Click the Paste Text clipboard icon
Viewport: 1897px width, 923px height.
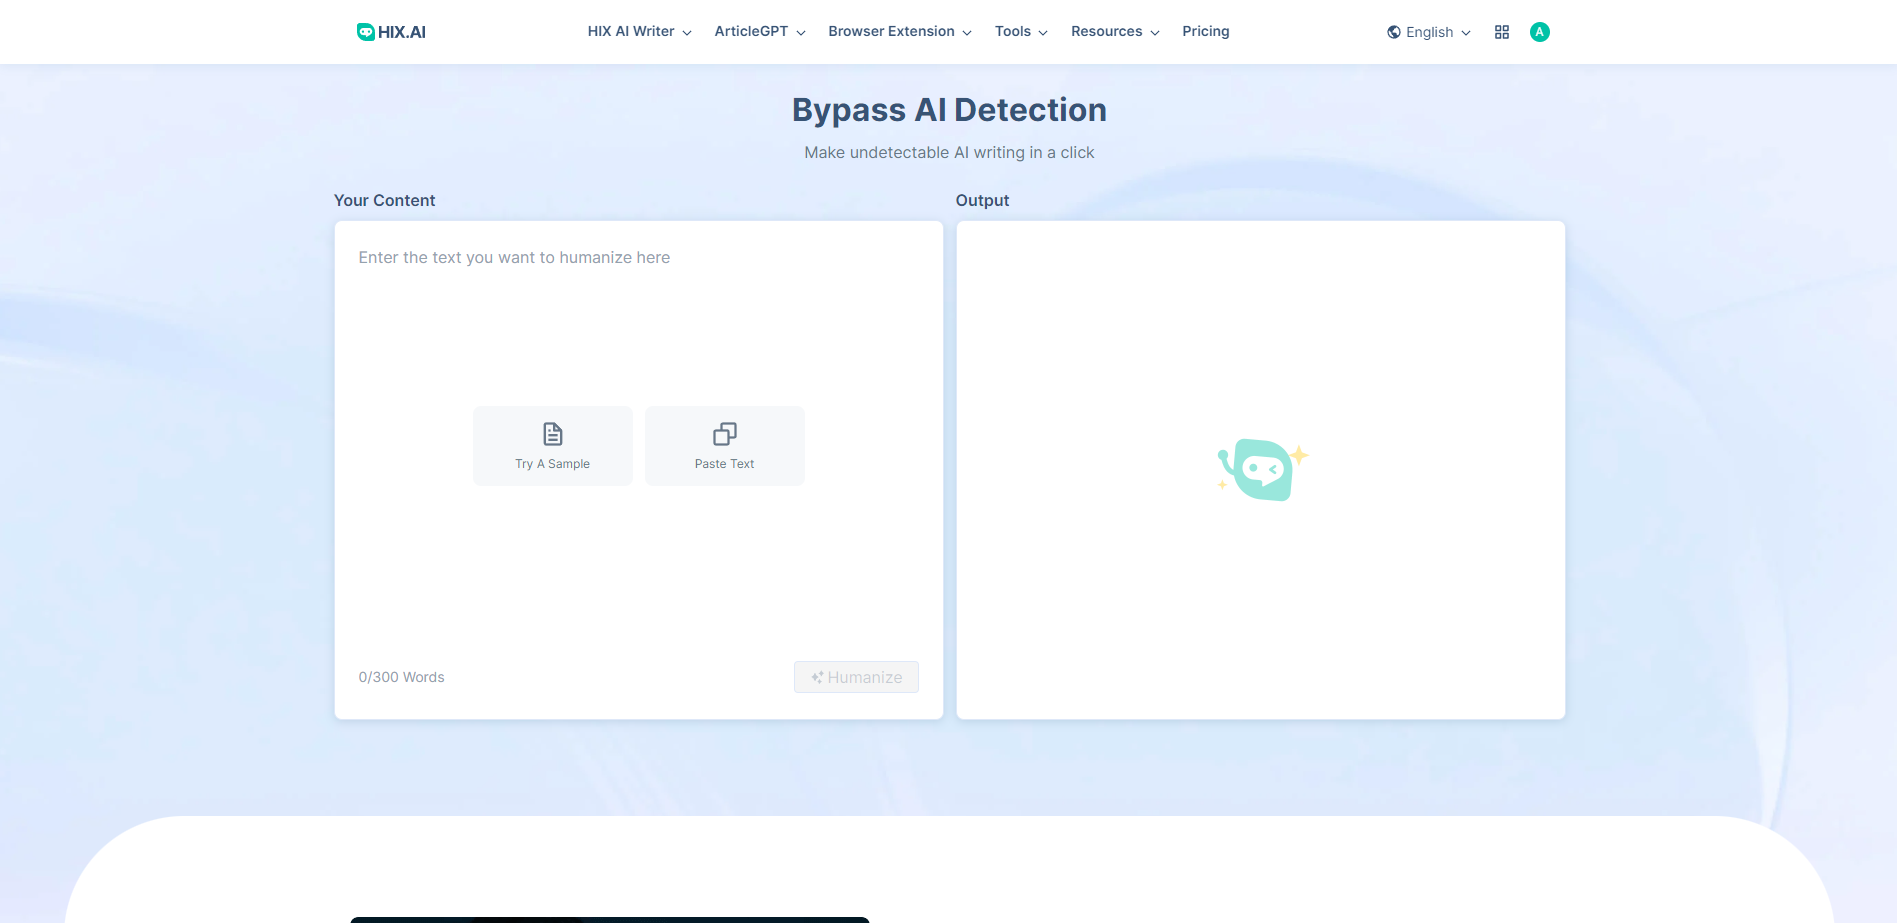(724, 434)
